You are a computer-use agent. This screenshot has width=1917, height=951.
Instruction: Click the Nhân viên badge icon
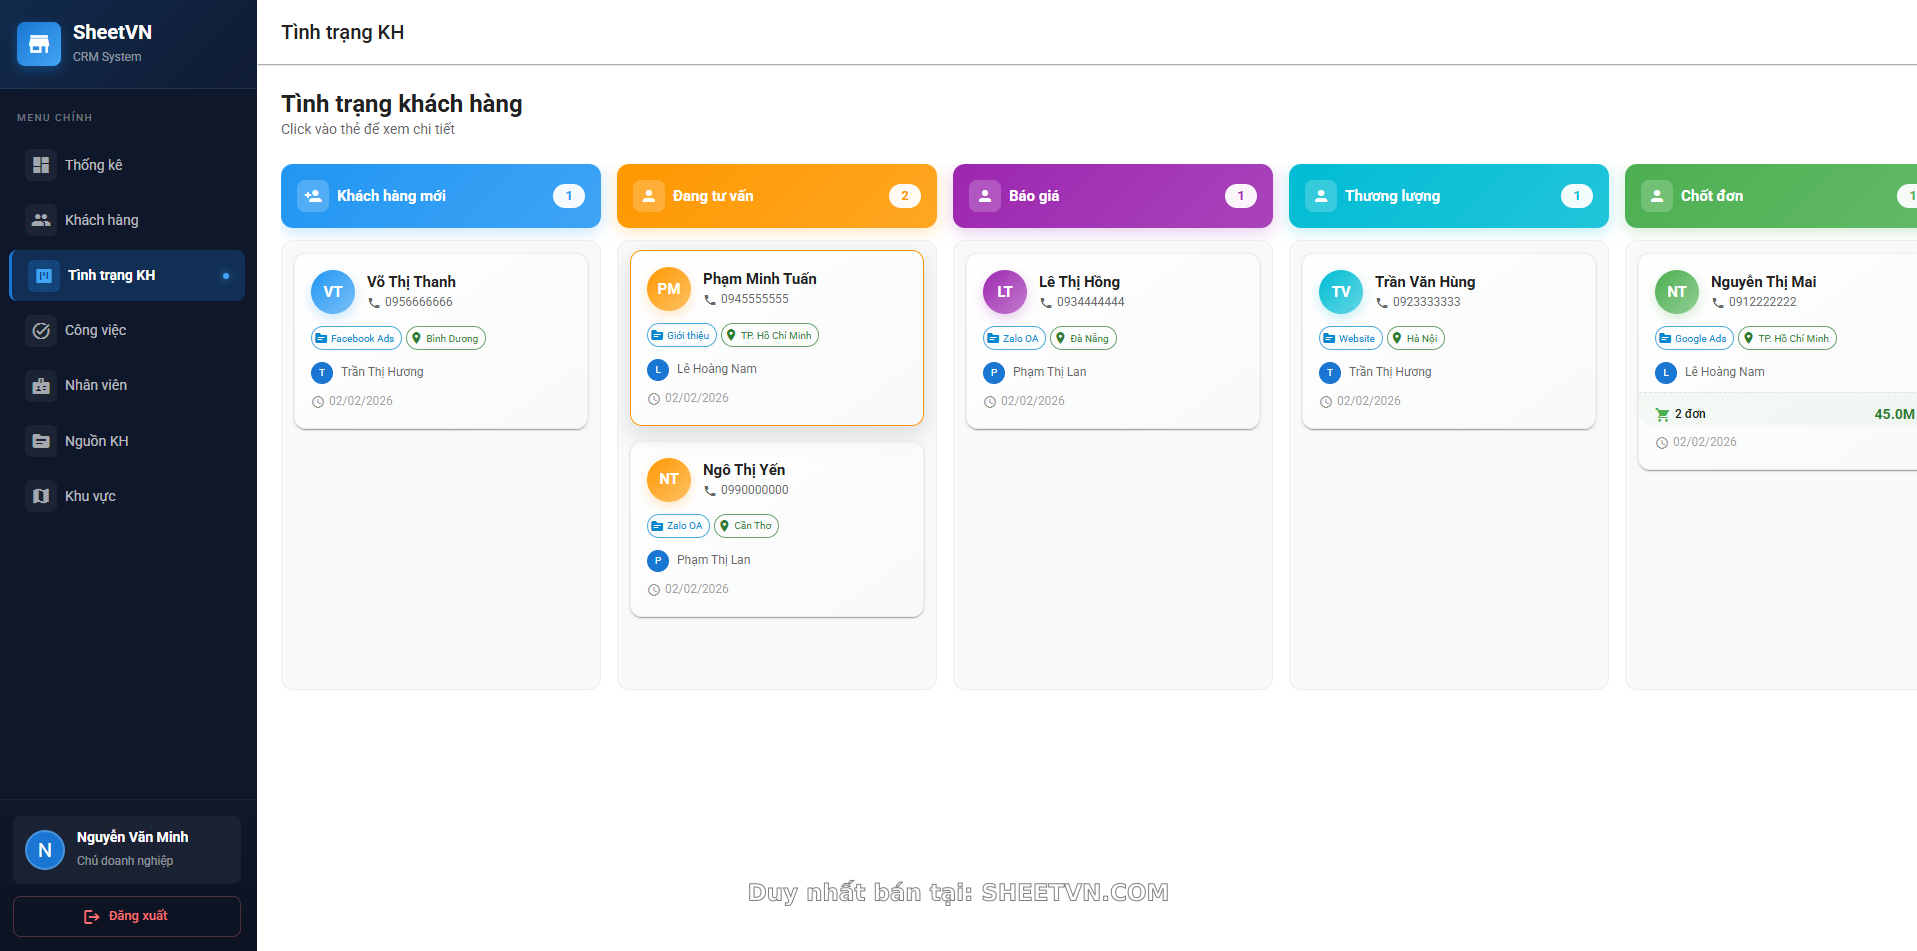[x=41, y=385]
